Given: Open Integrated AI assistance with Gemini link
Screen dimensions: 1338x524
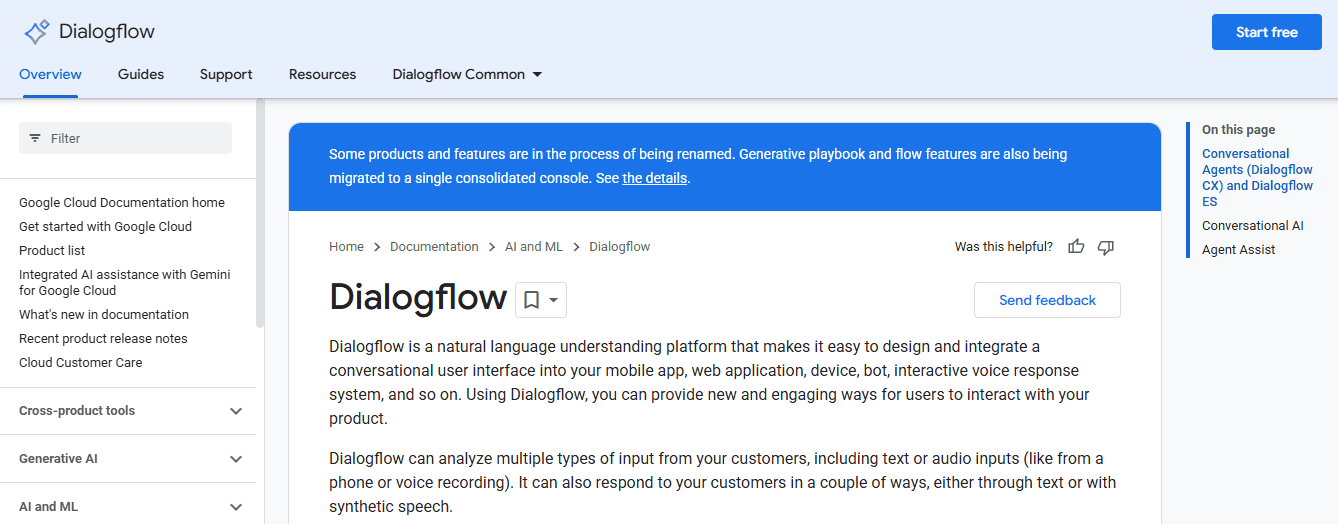Looking at the screenshot, I should point(125,282).
